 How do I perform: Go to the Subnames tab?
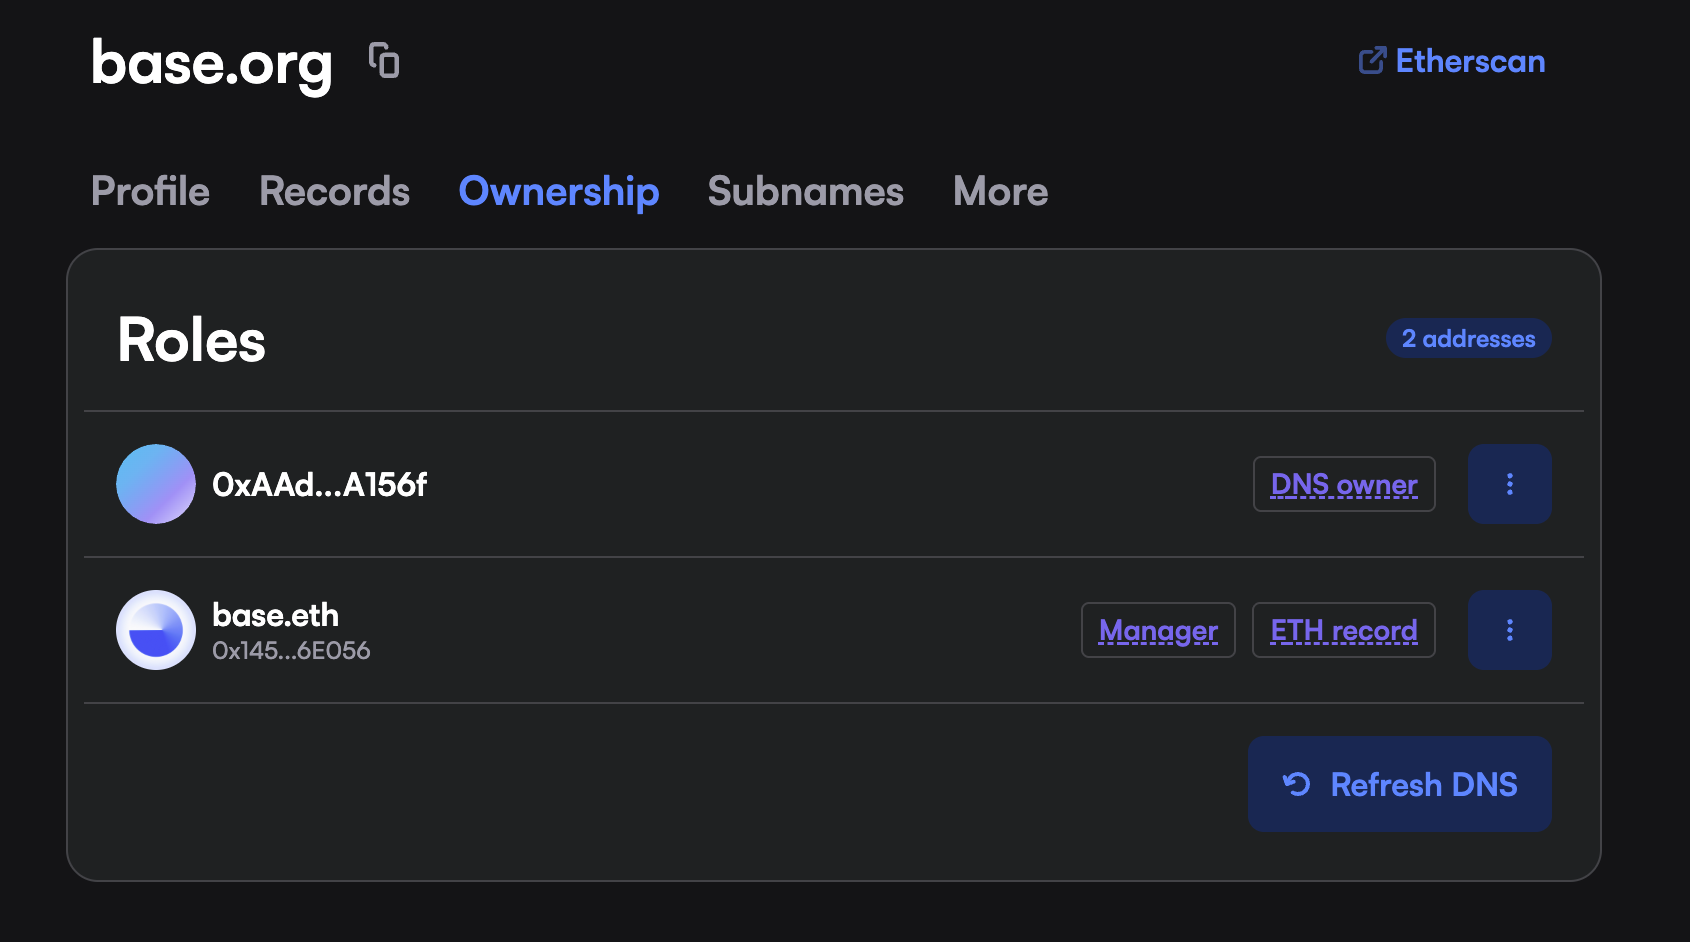click(805, 191)
